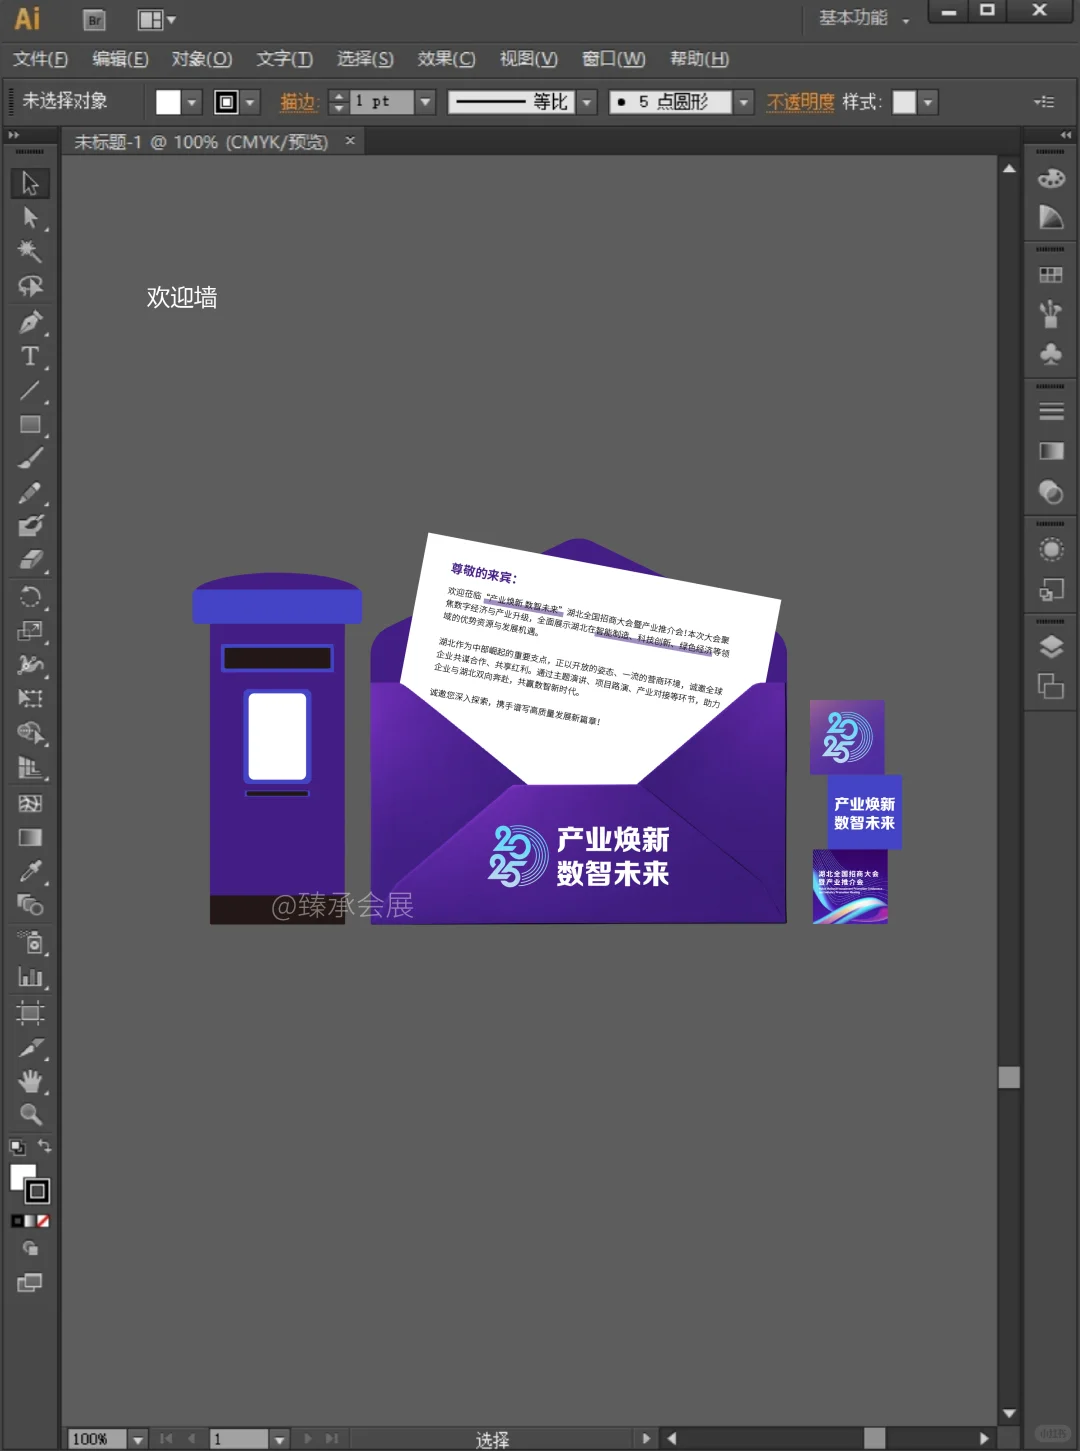Open the 文件(F) menu
The image size is (1080, 1451).
40,59
